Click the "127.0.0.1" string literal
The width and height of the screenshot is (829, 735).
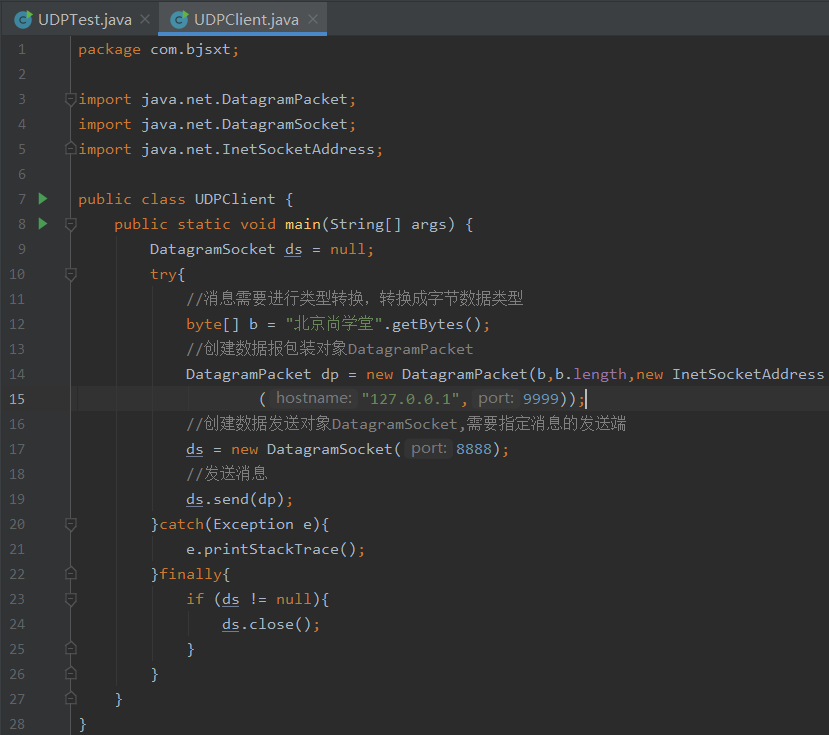click(x=410, y=399)
